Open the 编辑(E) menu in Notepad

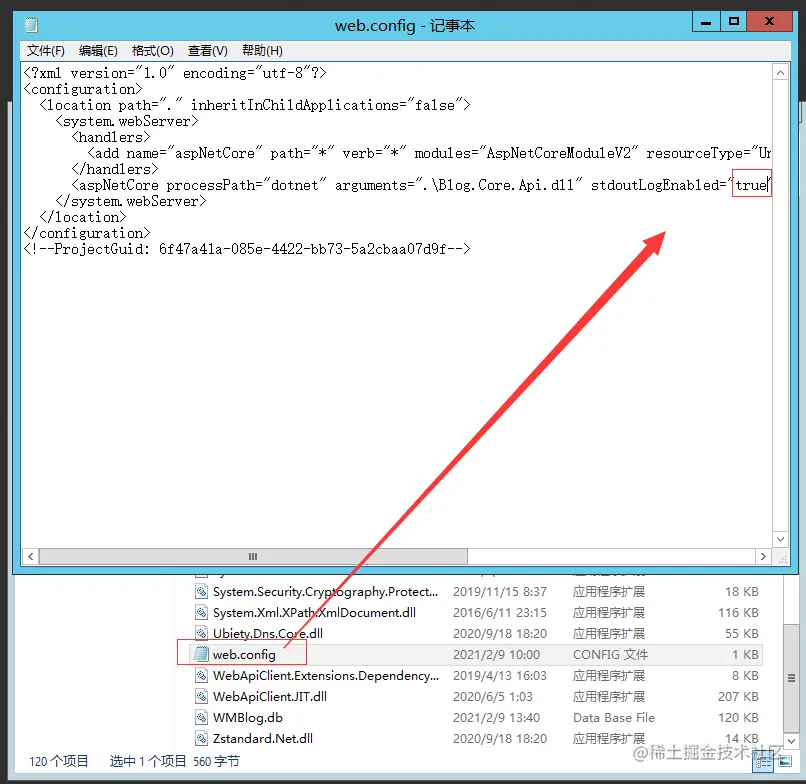click(98, 51)
